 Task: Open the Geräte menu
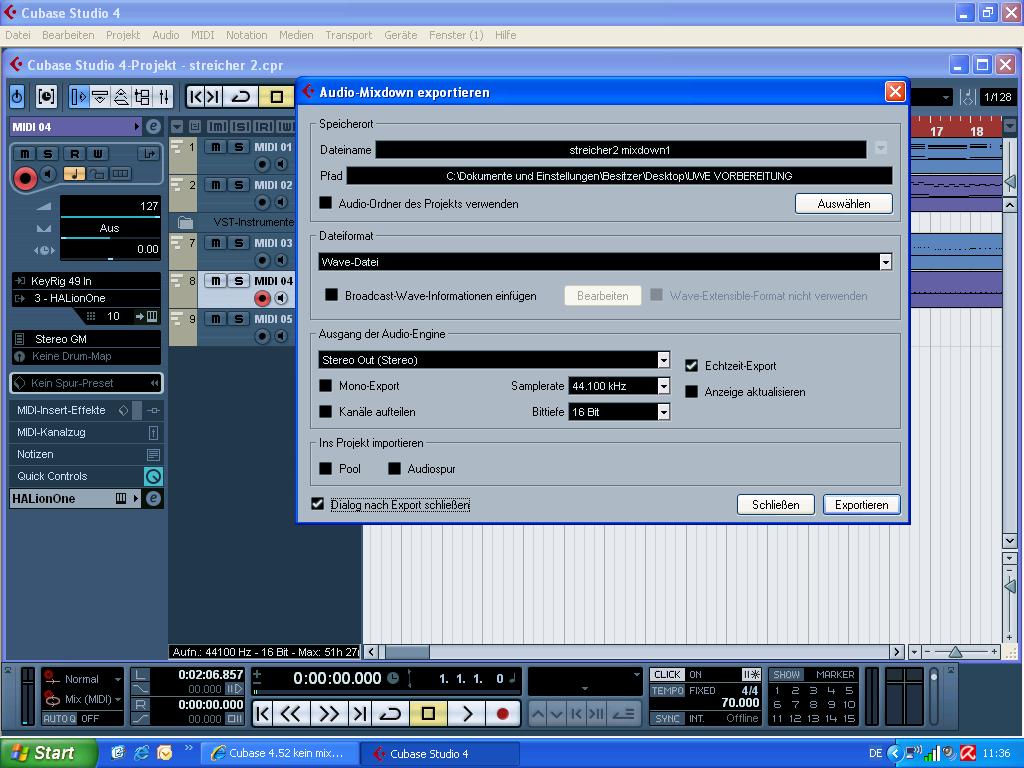tap(400, 35)
